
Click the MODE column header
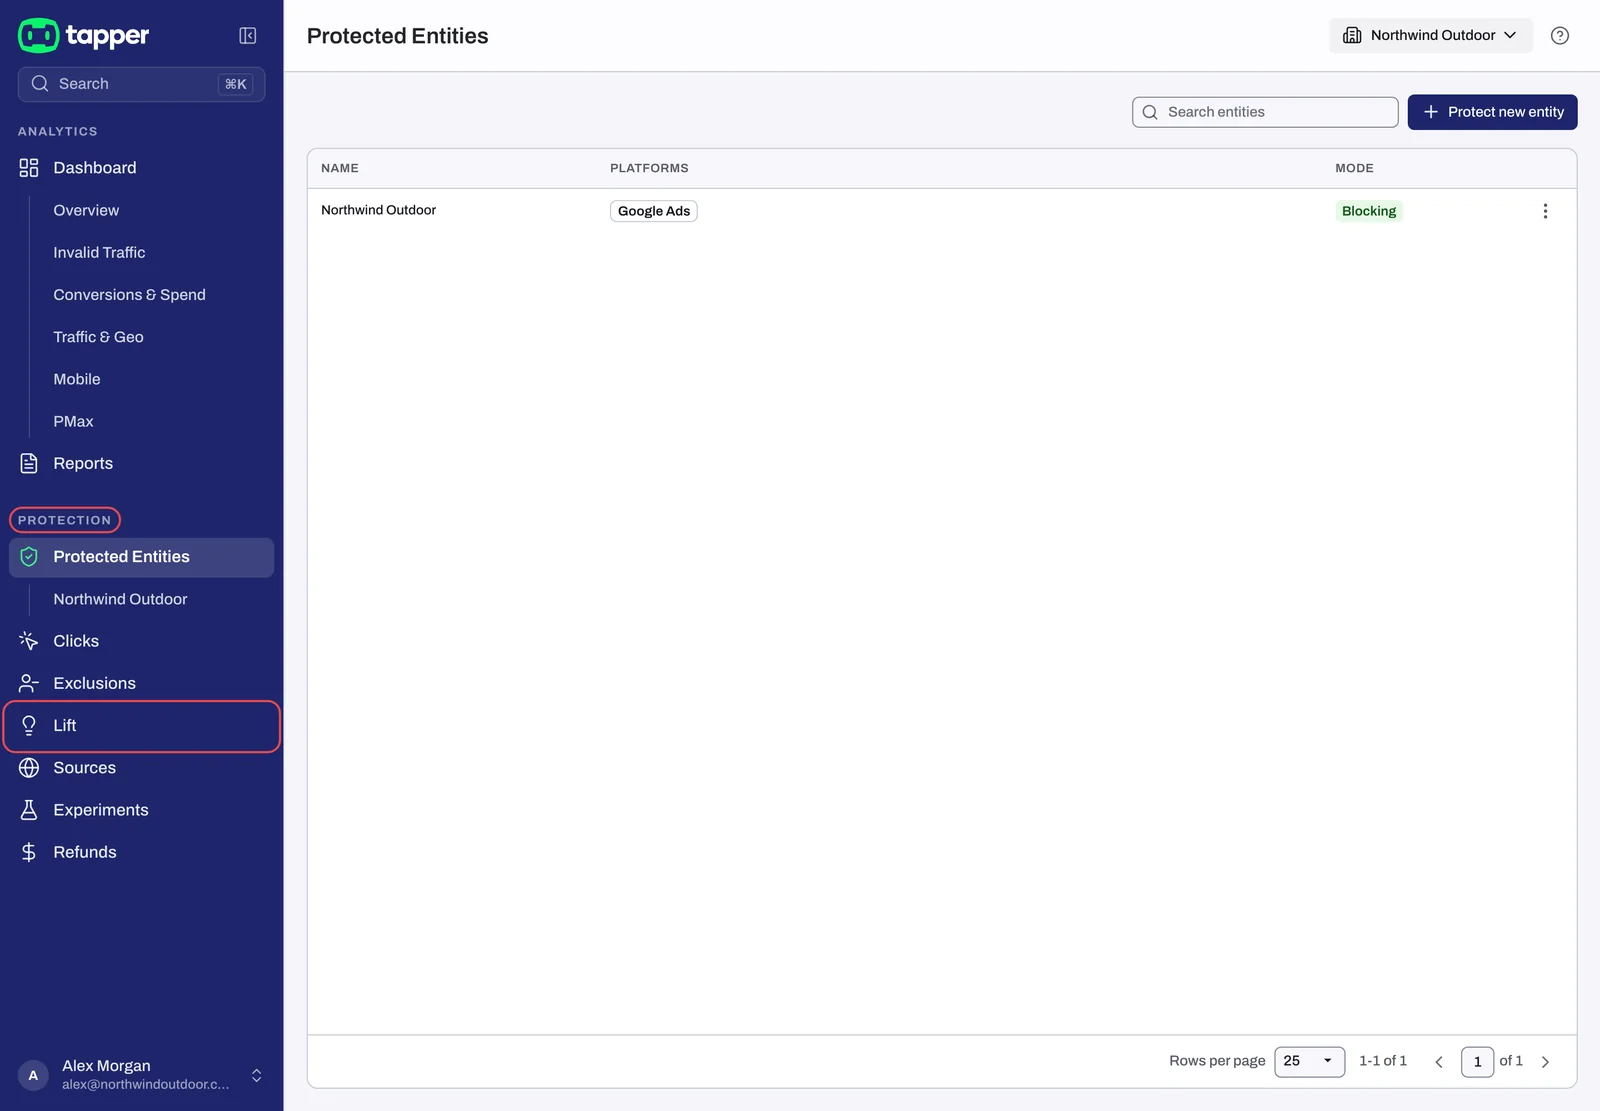(1354, 168)
